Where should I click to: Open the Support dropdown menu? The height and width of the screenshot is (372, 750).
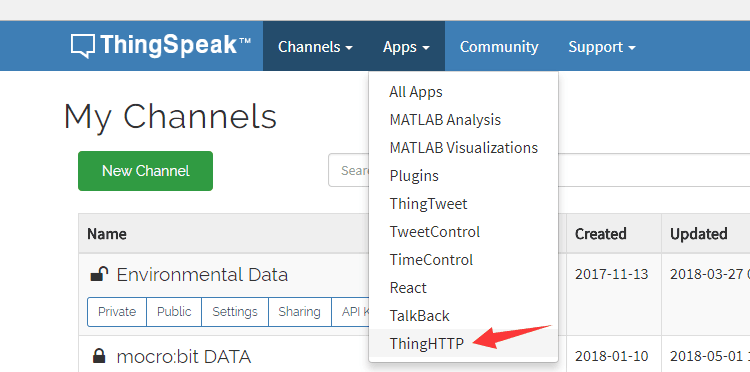(x=602, y=46)
